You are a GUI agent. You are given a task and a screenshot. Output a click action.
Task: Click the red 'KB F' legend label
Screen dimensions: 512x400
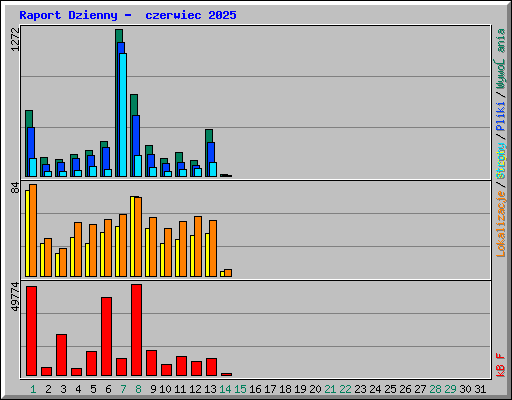501,365
